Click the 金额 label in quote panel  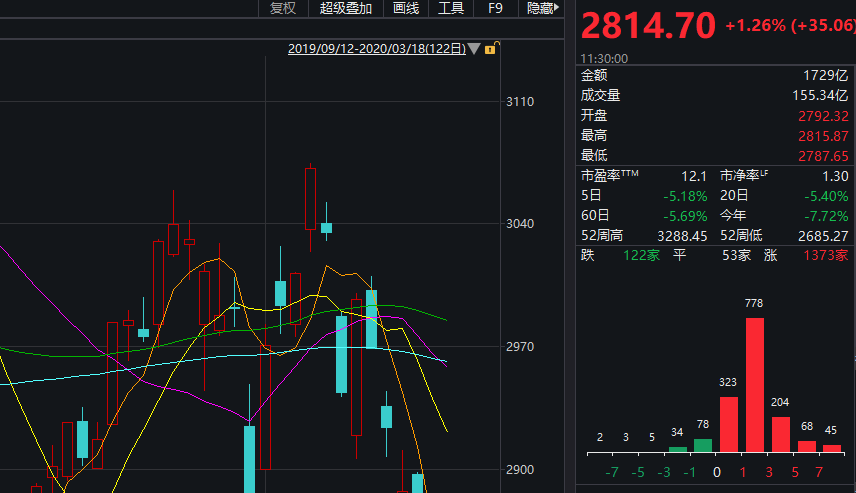click(x=594, y=75)
